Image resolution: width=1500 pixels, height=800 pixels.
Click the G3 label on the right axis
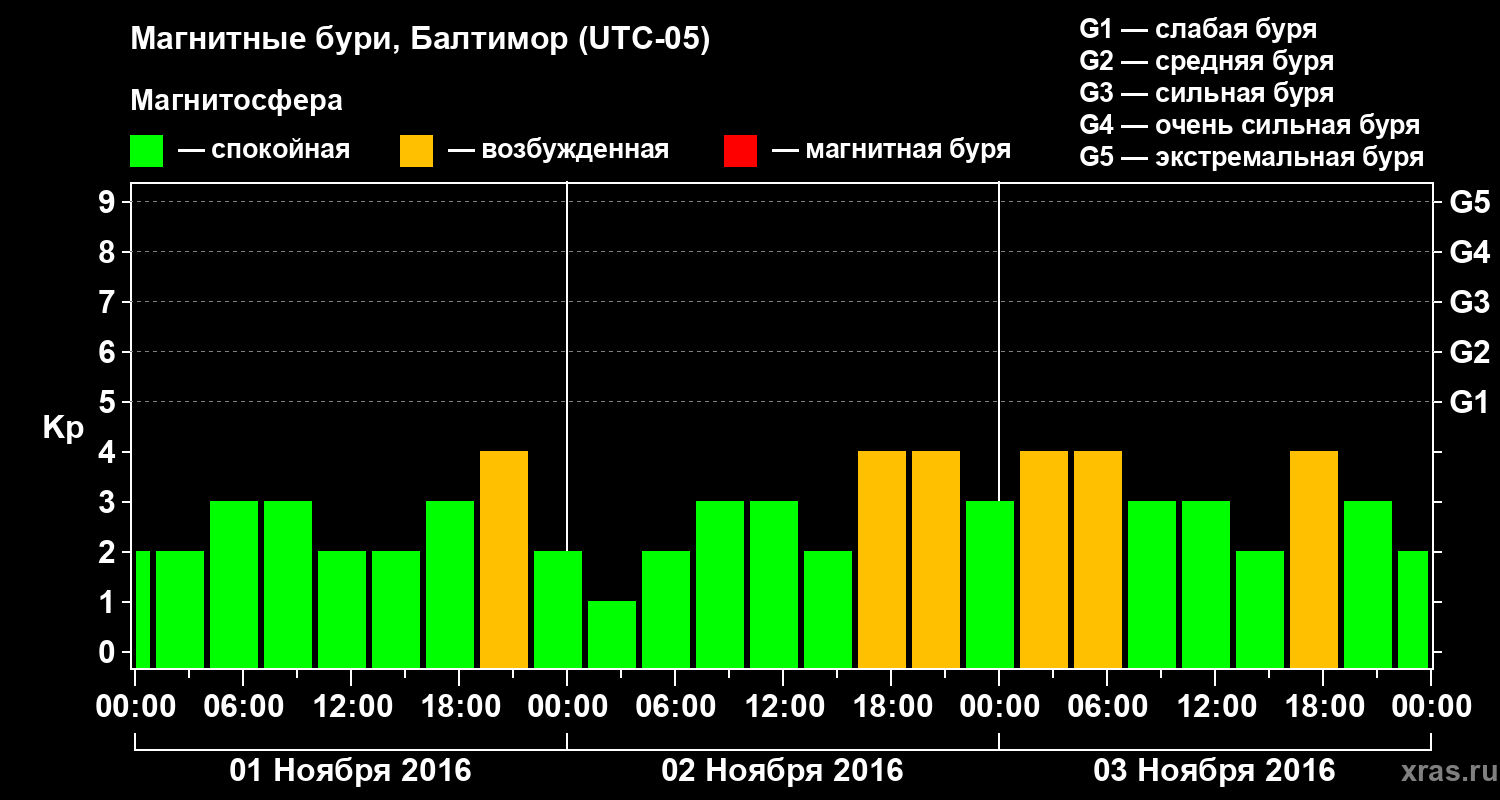pyautogui.click(x=1469, y=302)
